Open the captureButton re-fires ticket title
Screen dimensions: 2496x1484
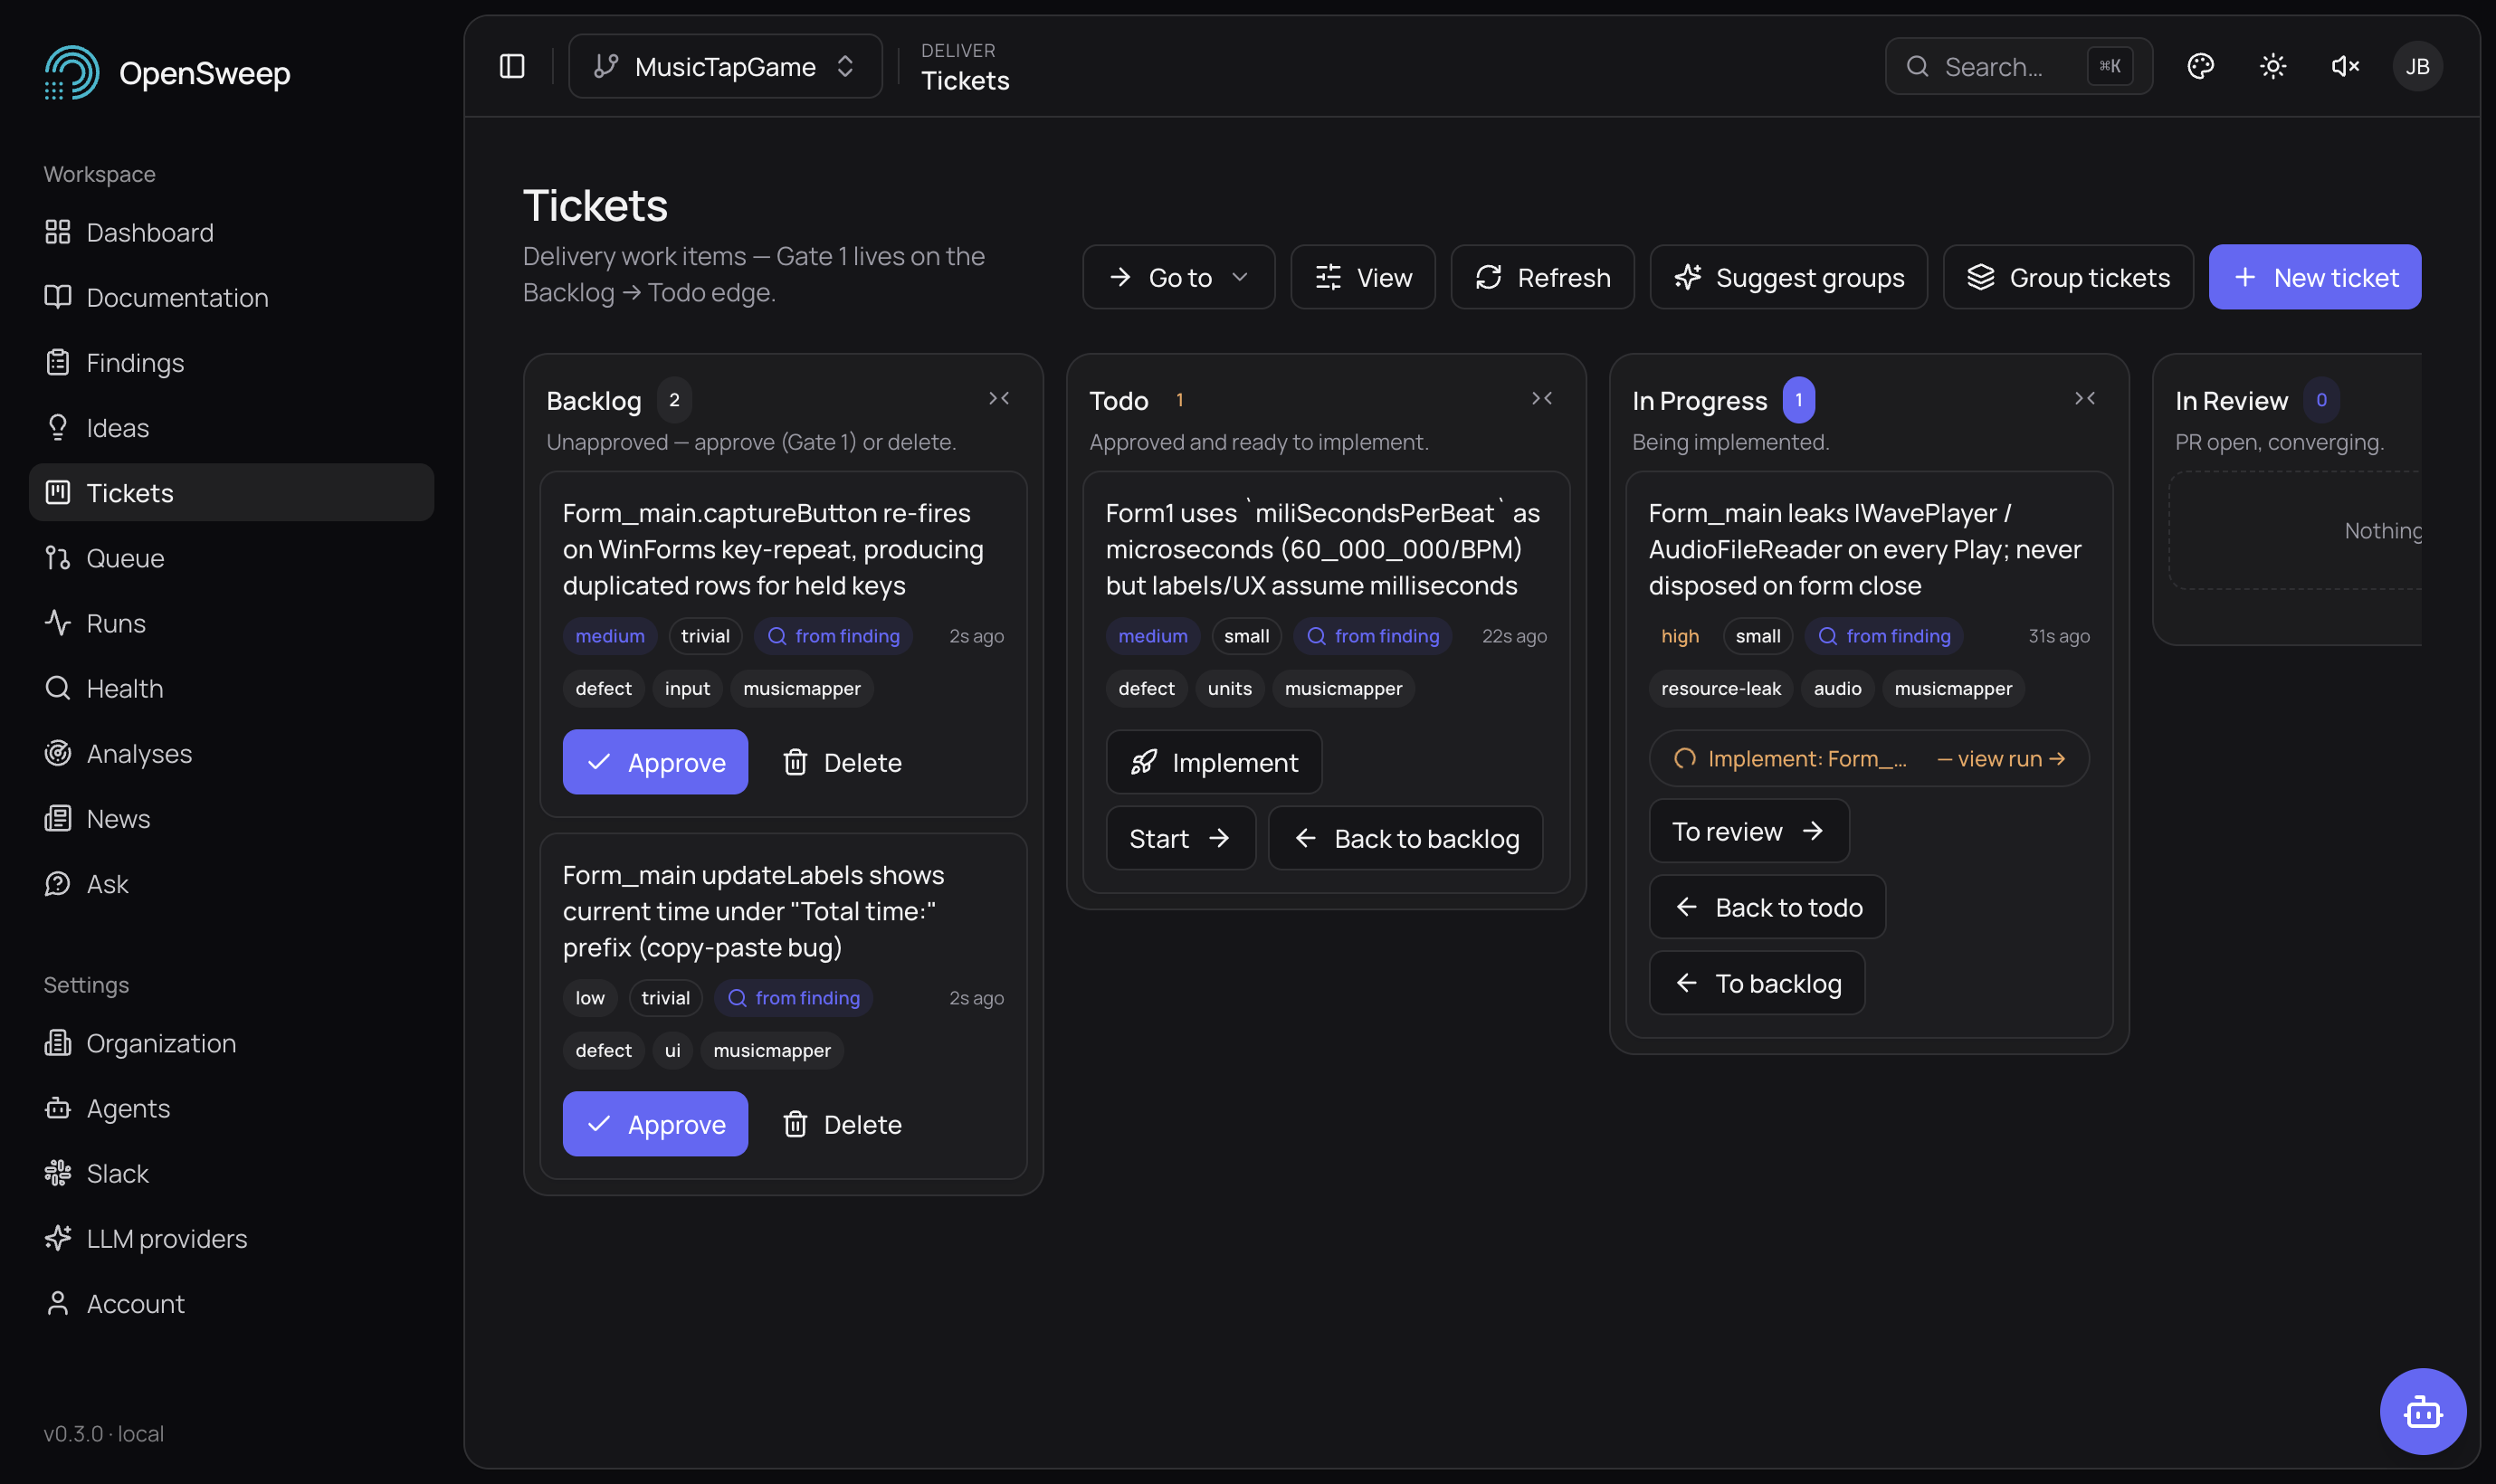pos(773,549)
